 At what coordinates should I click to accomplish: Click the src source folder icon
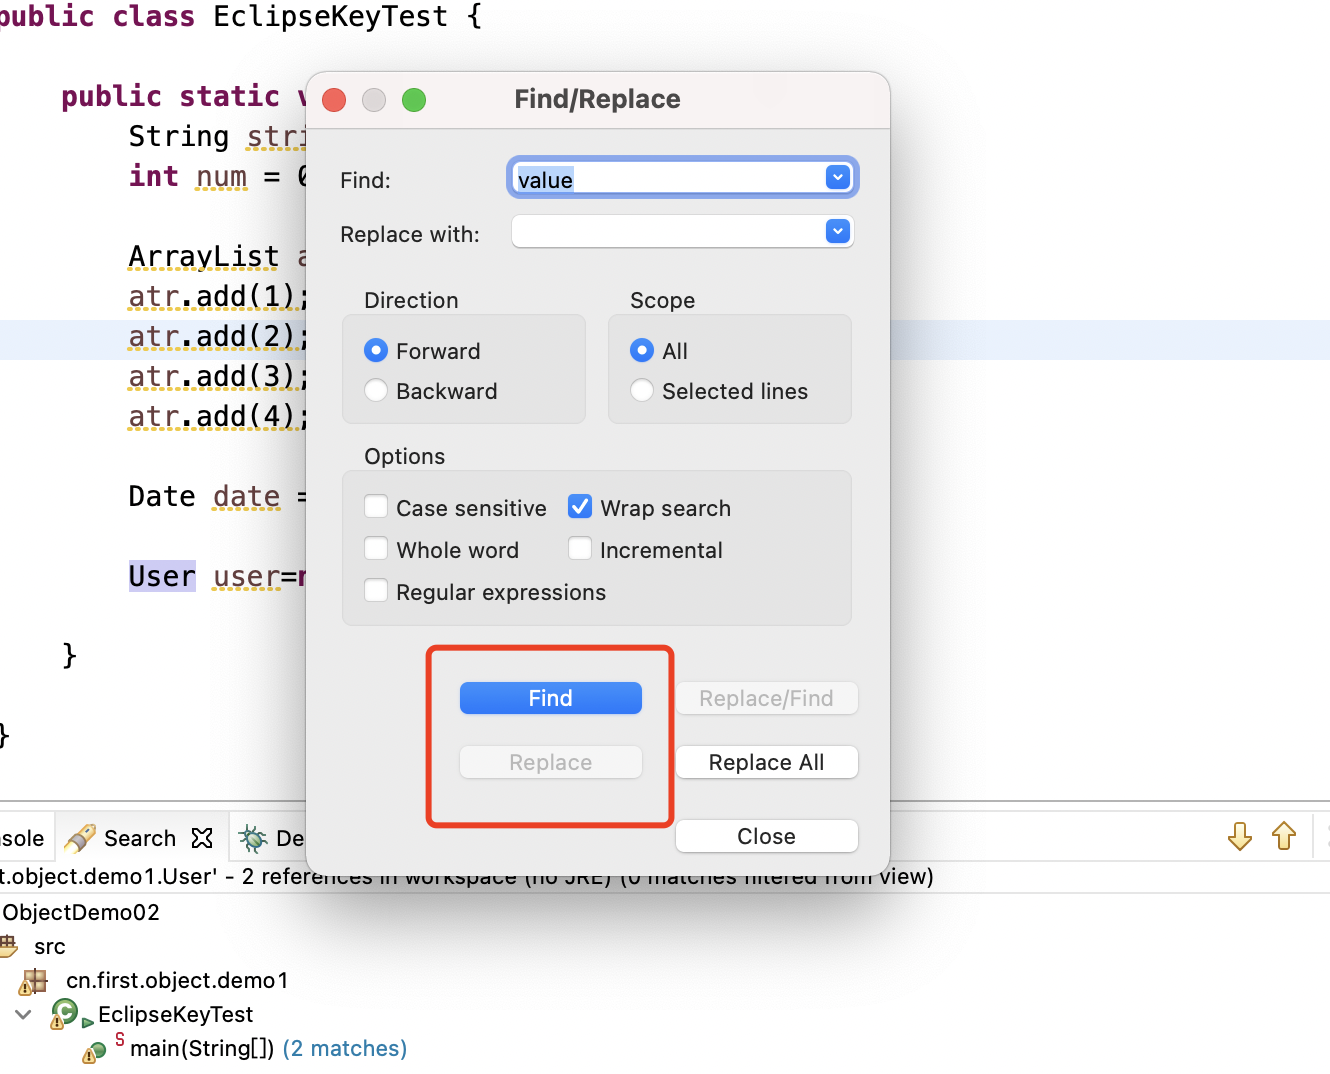click(x=10, y=946)
